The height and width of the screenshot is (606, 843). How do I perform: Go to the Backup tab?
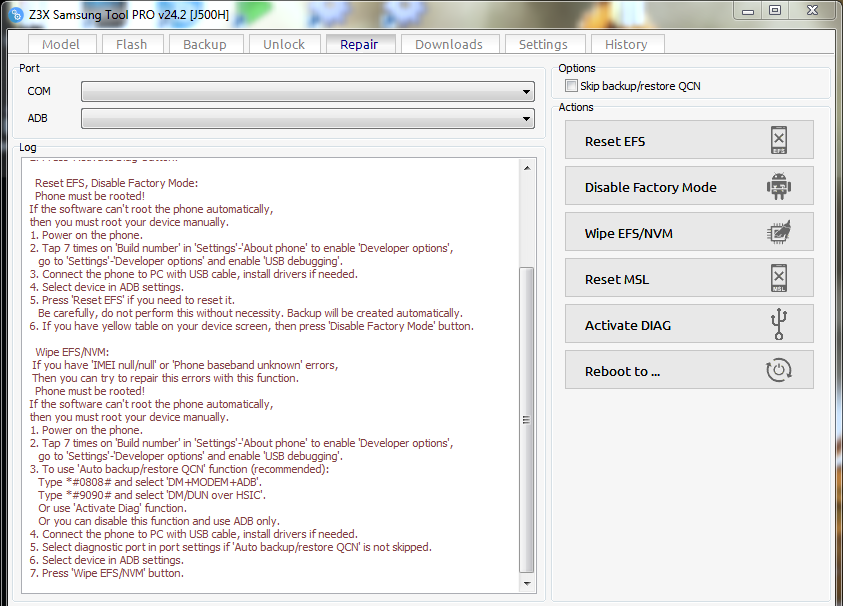click(205, 44)
